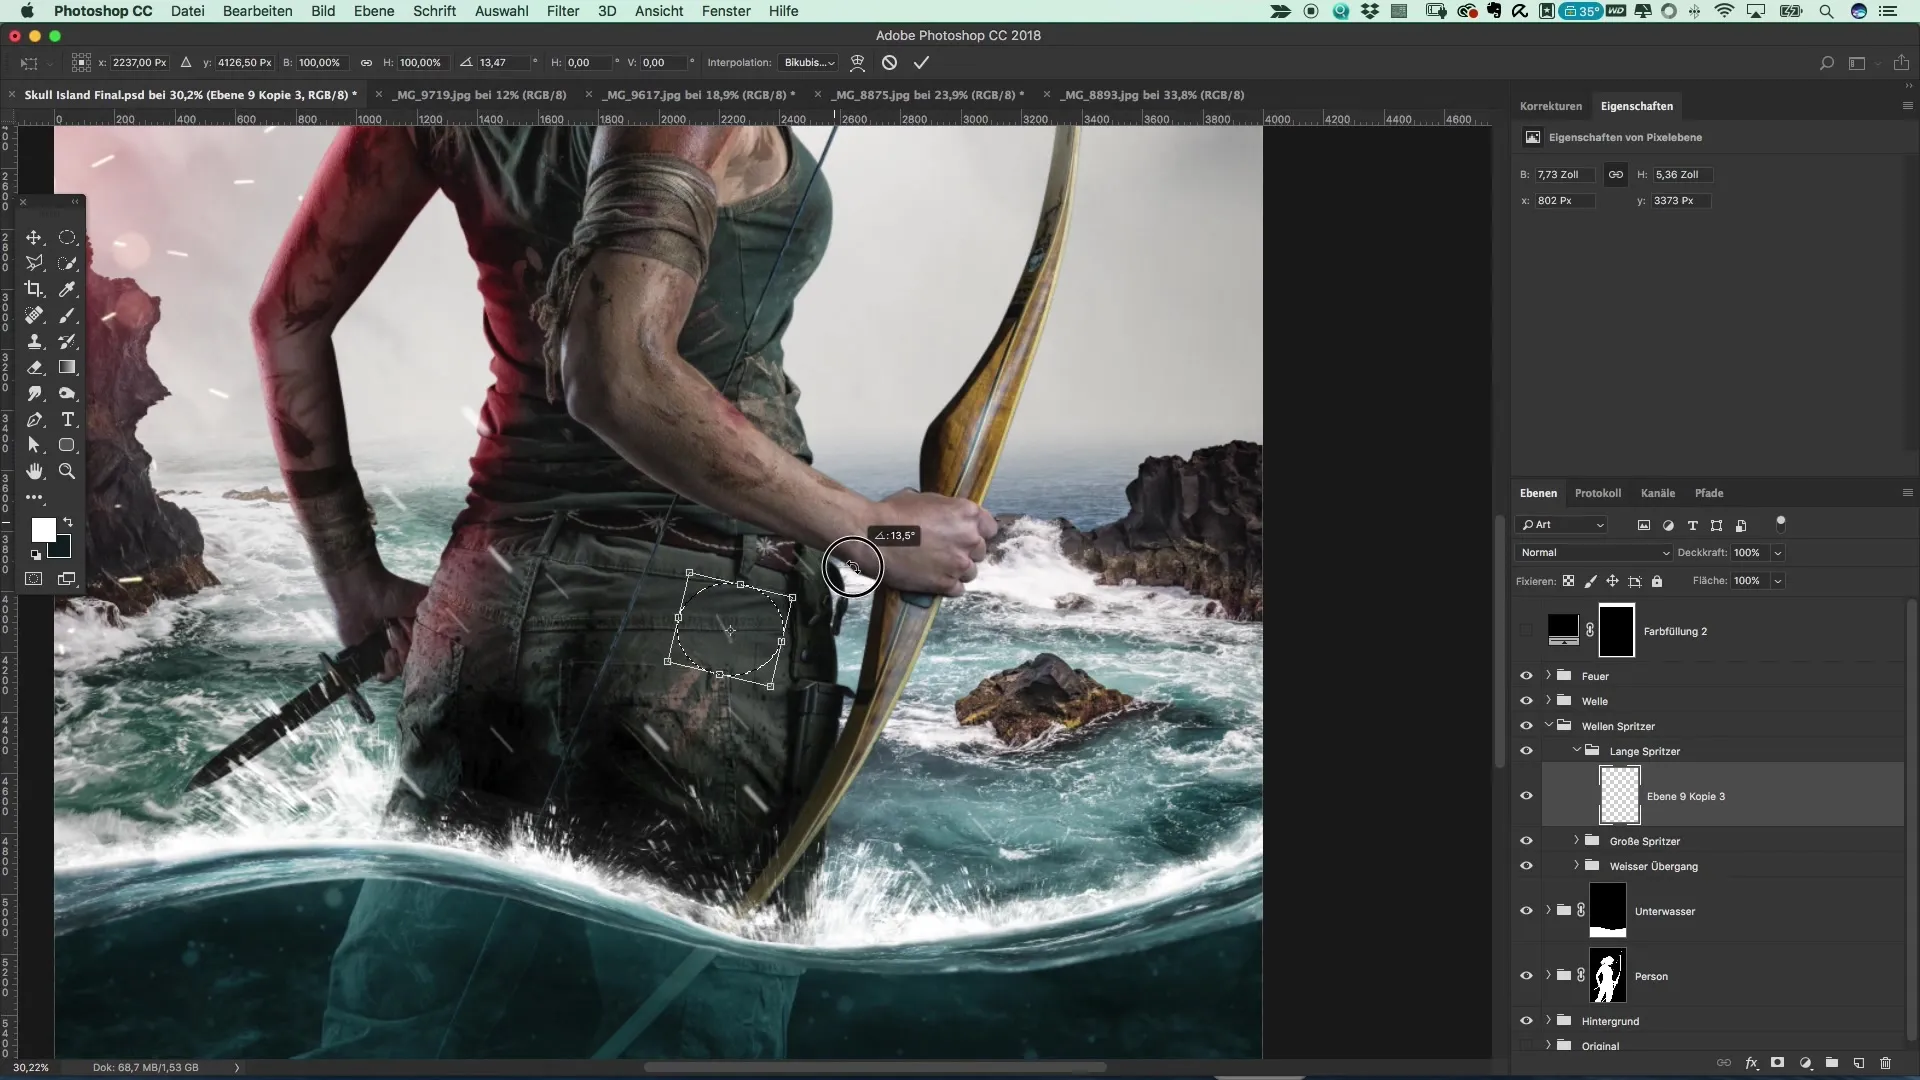The width and height of the screenshot is (1920, 1080).
Task: Expand the Welle group
Action: pos(1548,700)
